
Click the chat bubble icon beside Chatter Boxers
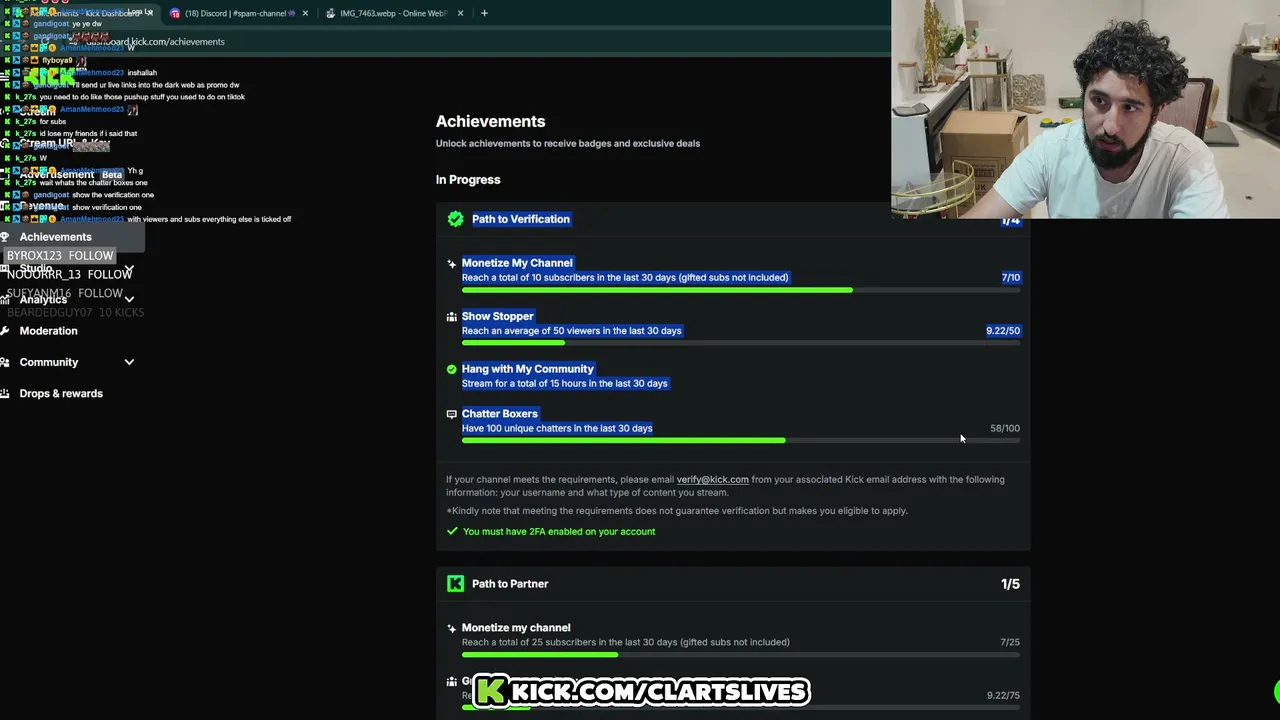tap(451, 414)
